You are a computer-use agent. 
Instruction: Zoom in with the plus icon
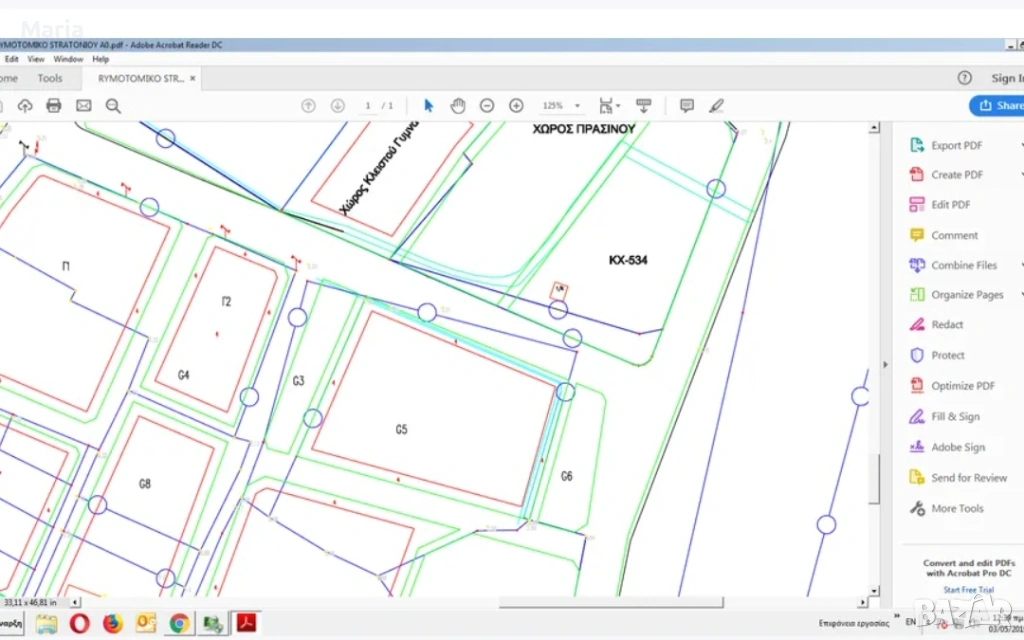516,105
